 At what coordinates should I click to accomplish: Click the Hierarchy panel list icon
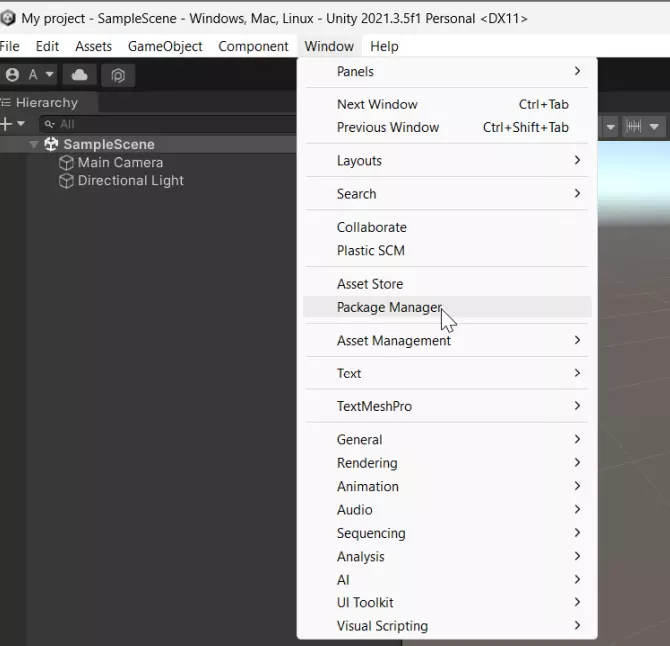(6, 103)
